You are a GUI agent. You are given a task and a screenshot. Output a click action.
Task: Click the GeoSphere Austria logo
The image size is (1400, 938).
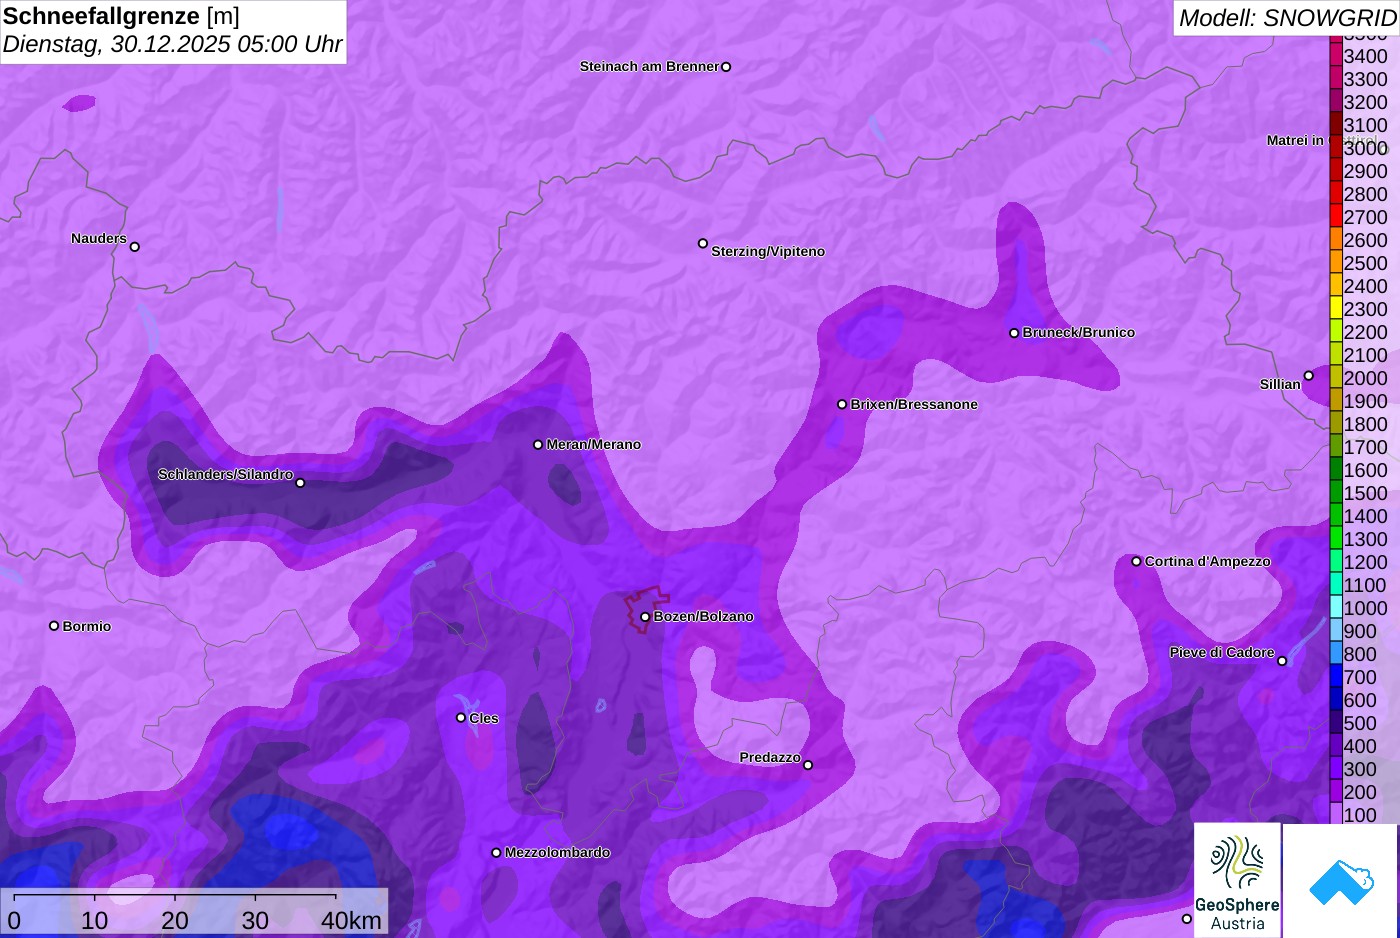(1237, 880)
